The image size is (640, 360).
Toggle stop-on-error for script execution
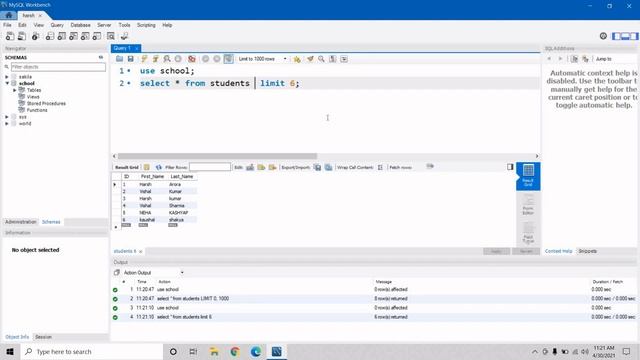tap(191, 59)
